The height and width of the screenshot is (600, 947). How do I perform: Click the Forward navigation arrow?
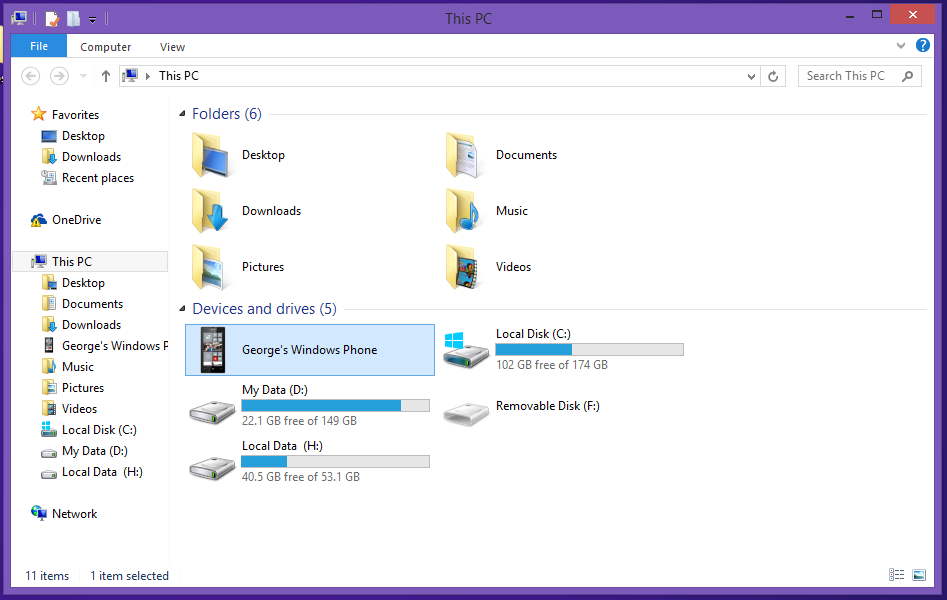(x=59, y=76)
